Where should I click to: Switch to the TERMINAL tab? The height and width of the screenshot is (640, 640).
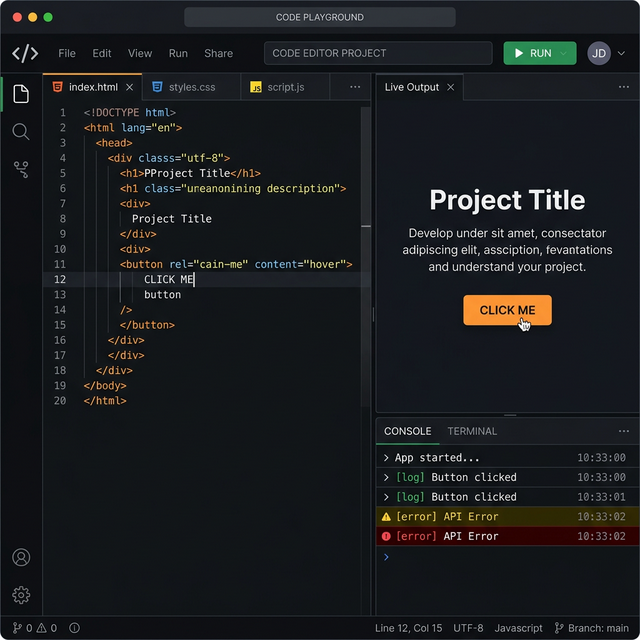(472, 431)
